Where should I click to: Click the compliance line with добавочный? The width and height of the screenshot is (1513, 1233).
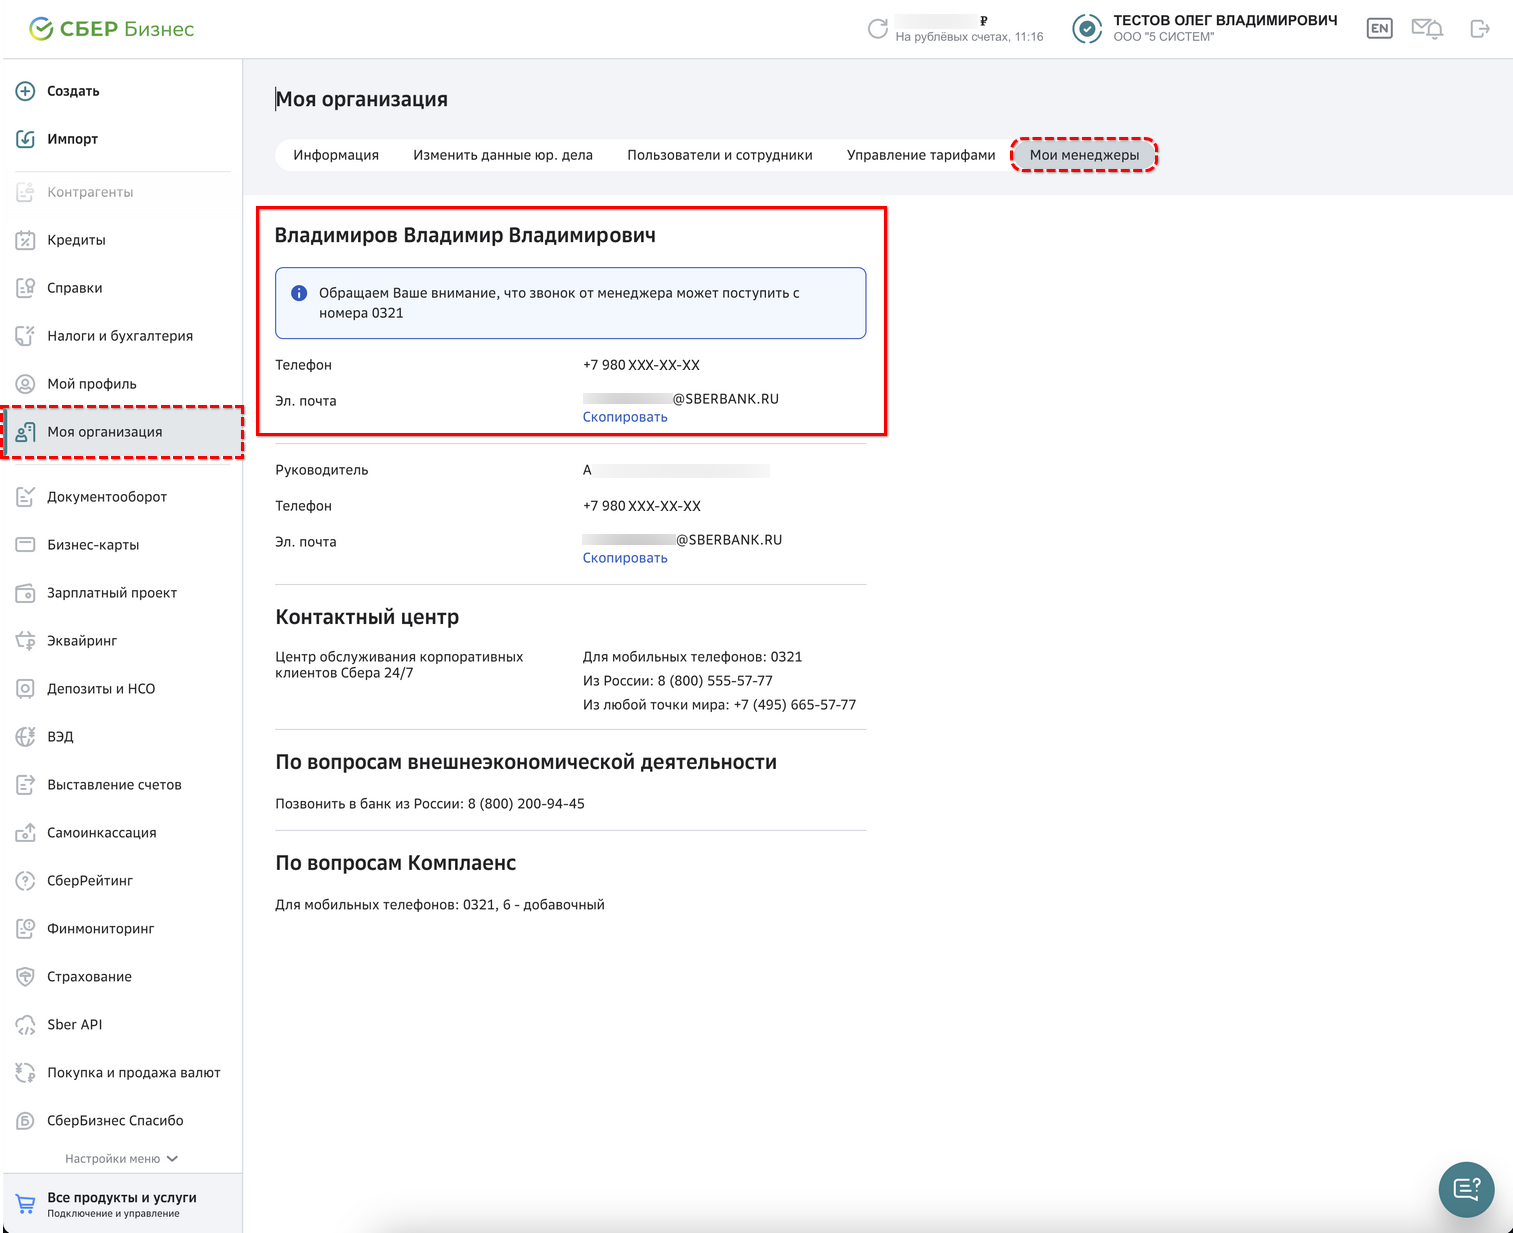coord(440,905)
